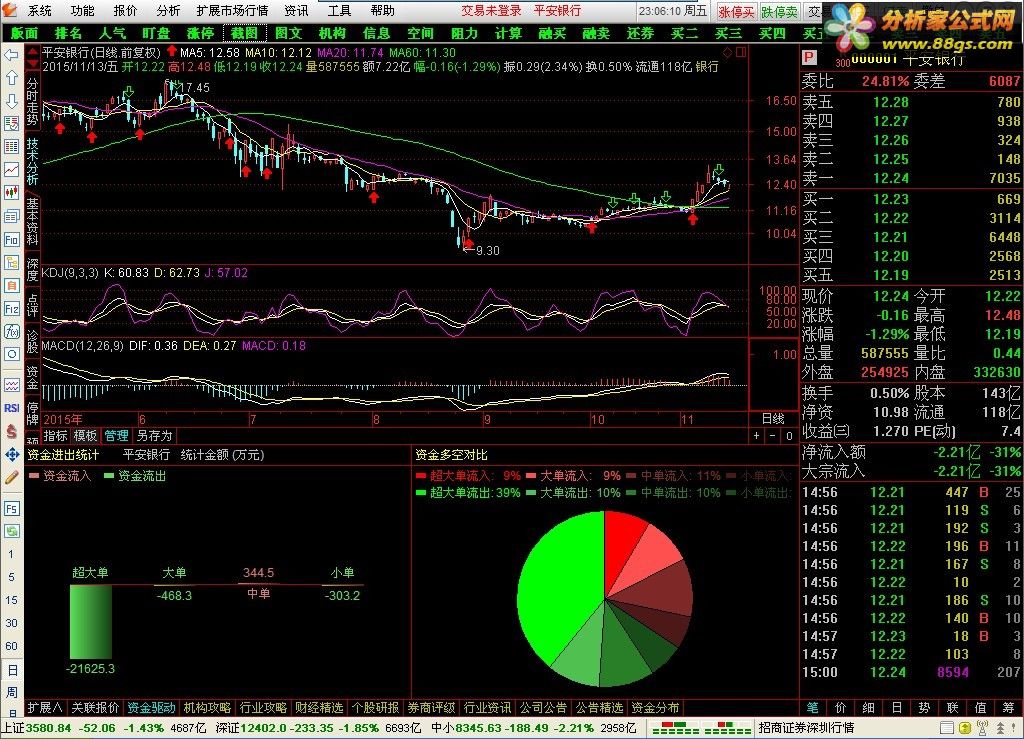Switch to 30-minute period in sidebar

pos(11,623)
